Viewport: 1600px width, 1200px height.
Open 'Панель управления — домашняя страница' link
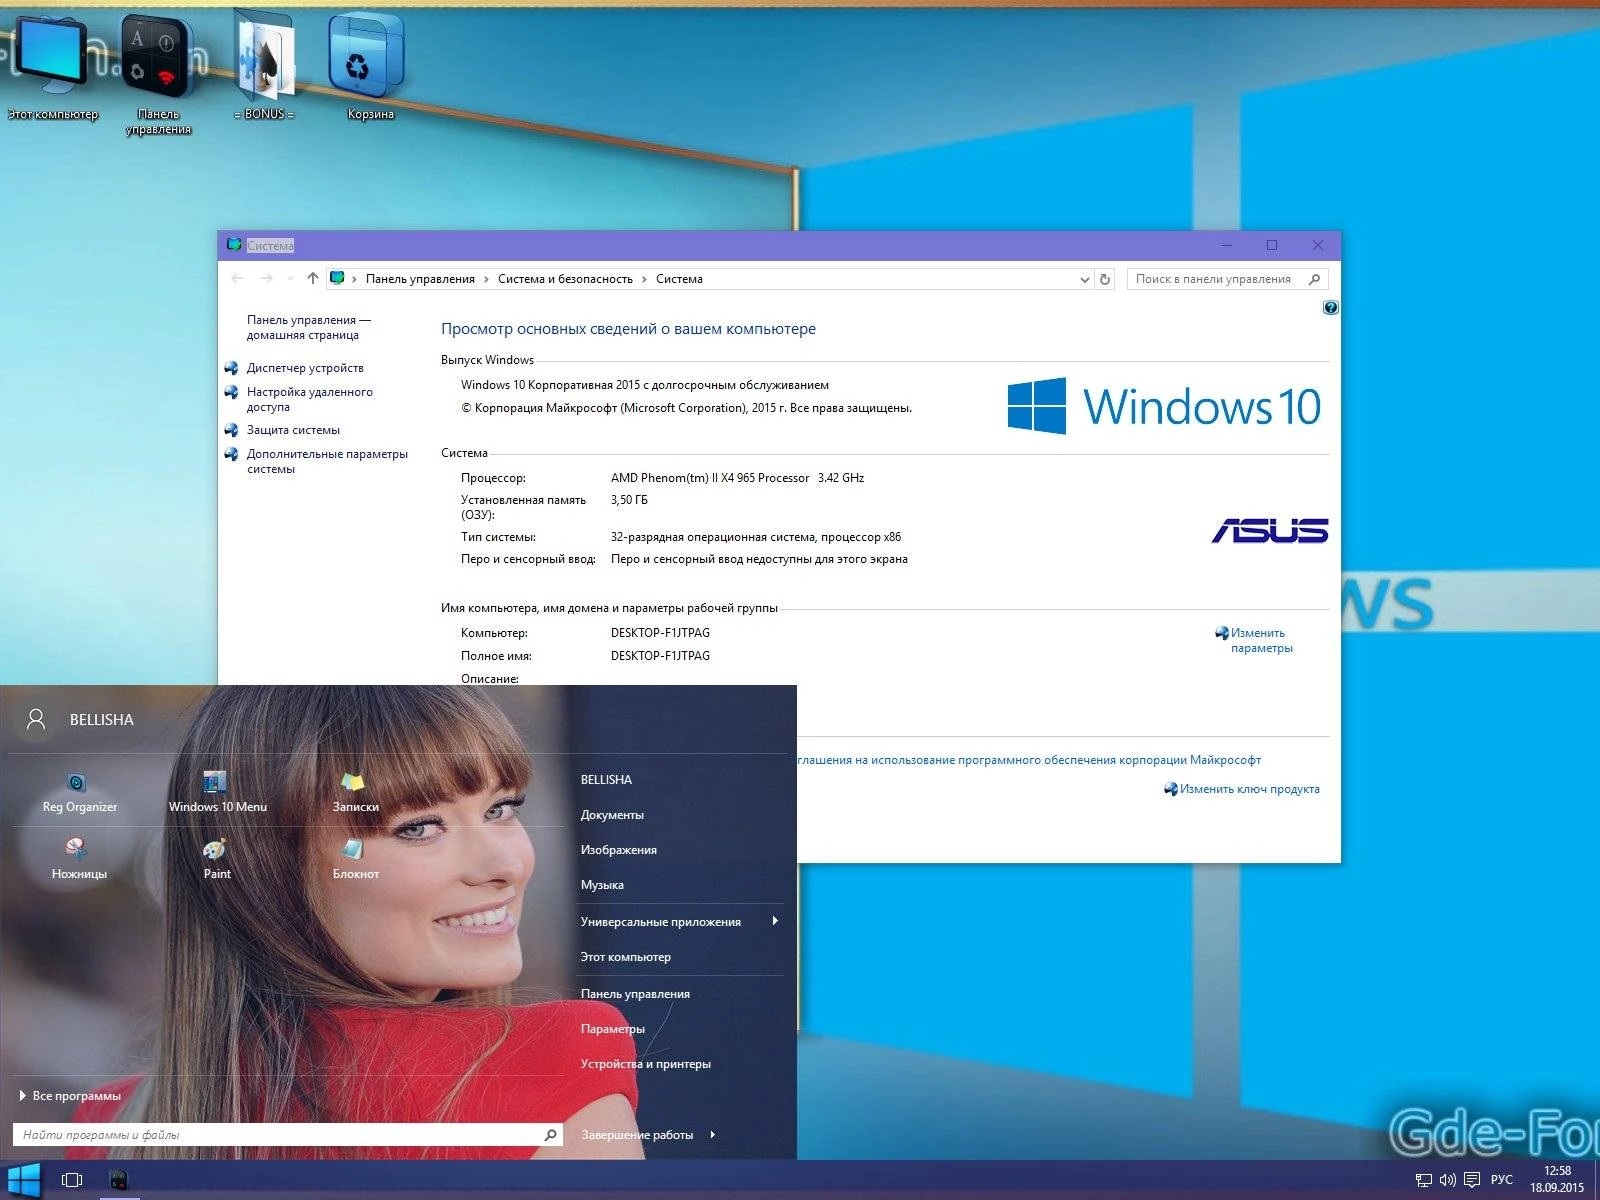point(308,327)
